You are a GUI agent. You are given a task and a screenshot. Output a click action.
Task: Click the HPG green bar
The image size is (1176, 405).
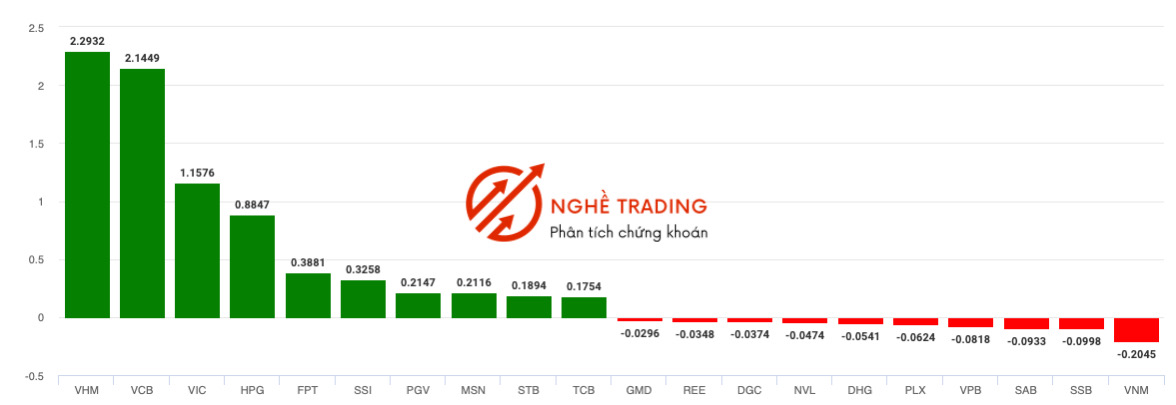click(252, 266)
